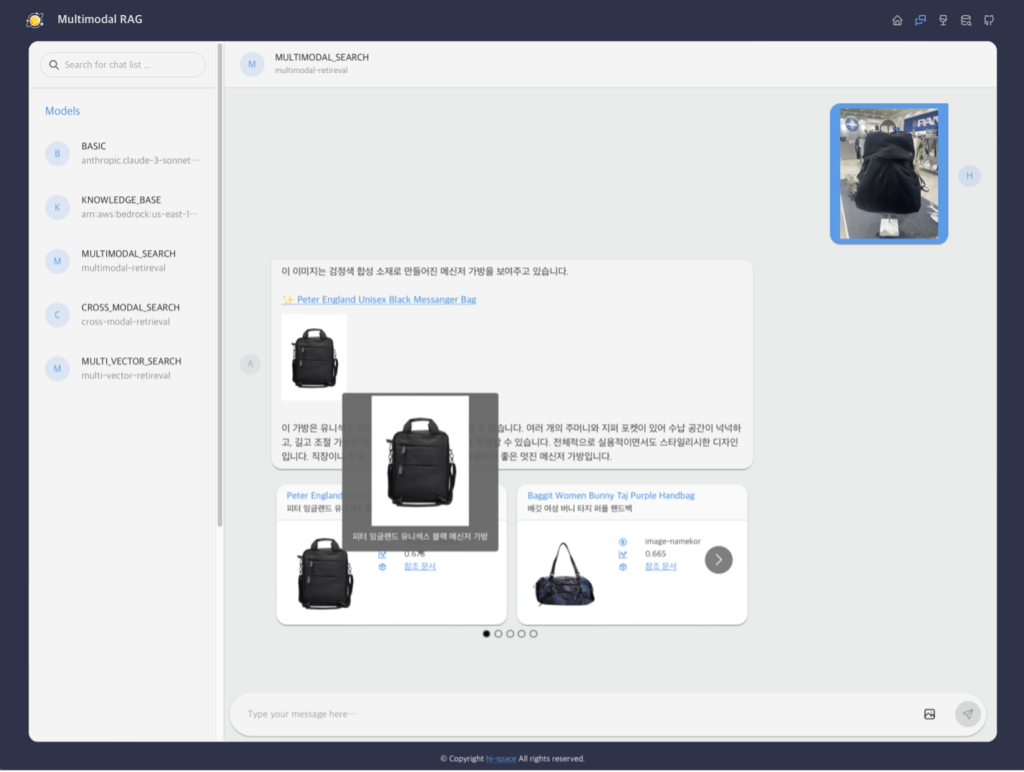
Task: Open the hi-space link in the footer
Action: pyautogui.click(x=501, y=759)
